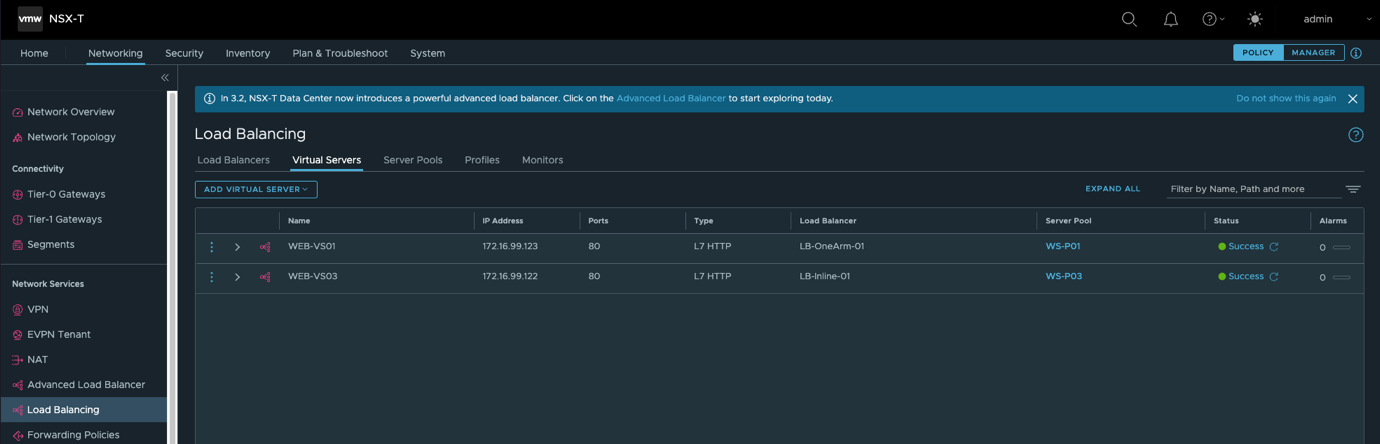The width and height of the screenshot is (1380, 444).
Task: Open the admin user dropdown
Action: coord(1337,19)
